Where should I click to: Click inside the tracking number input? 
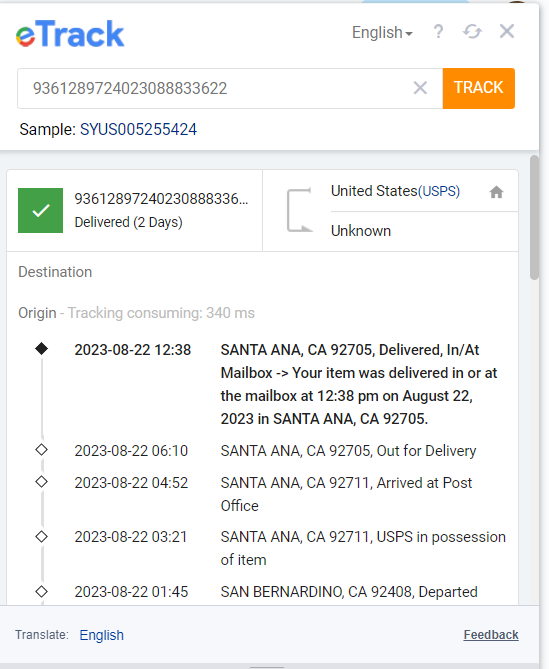tap(213, 88)
